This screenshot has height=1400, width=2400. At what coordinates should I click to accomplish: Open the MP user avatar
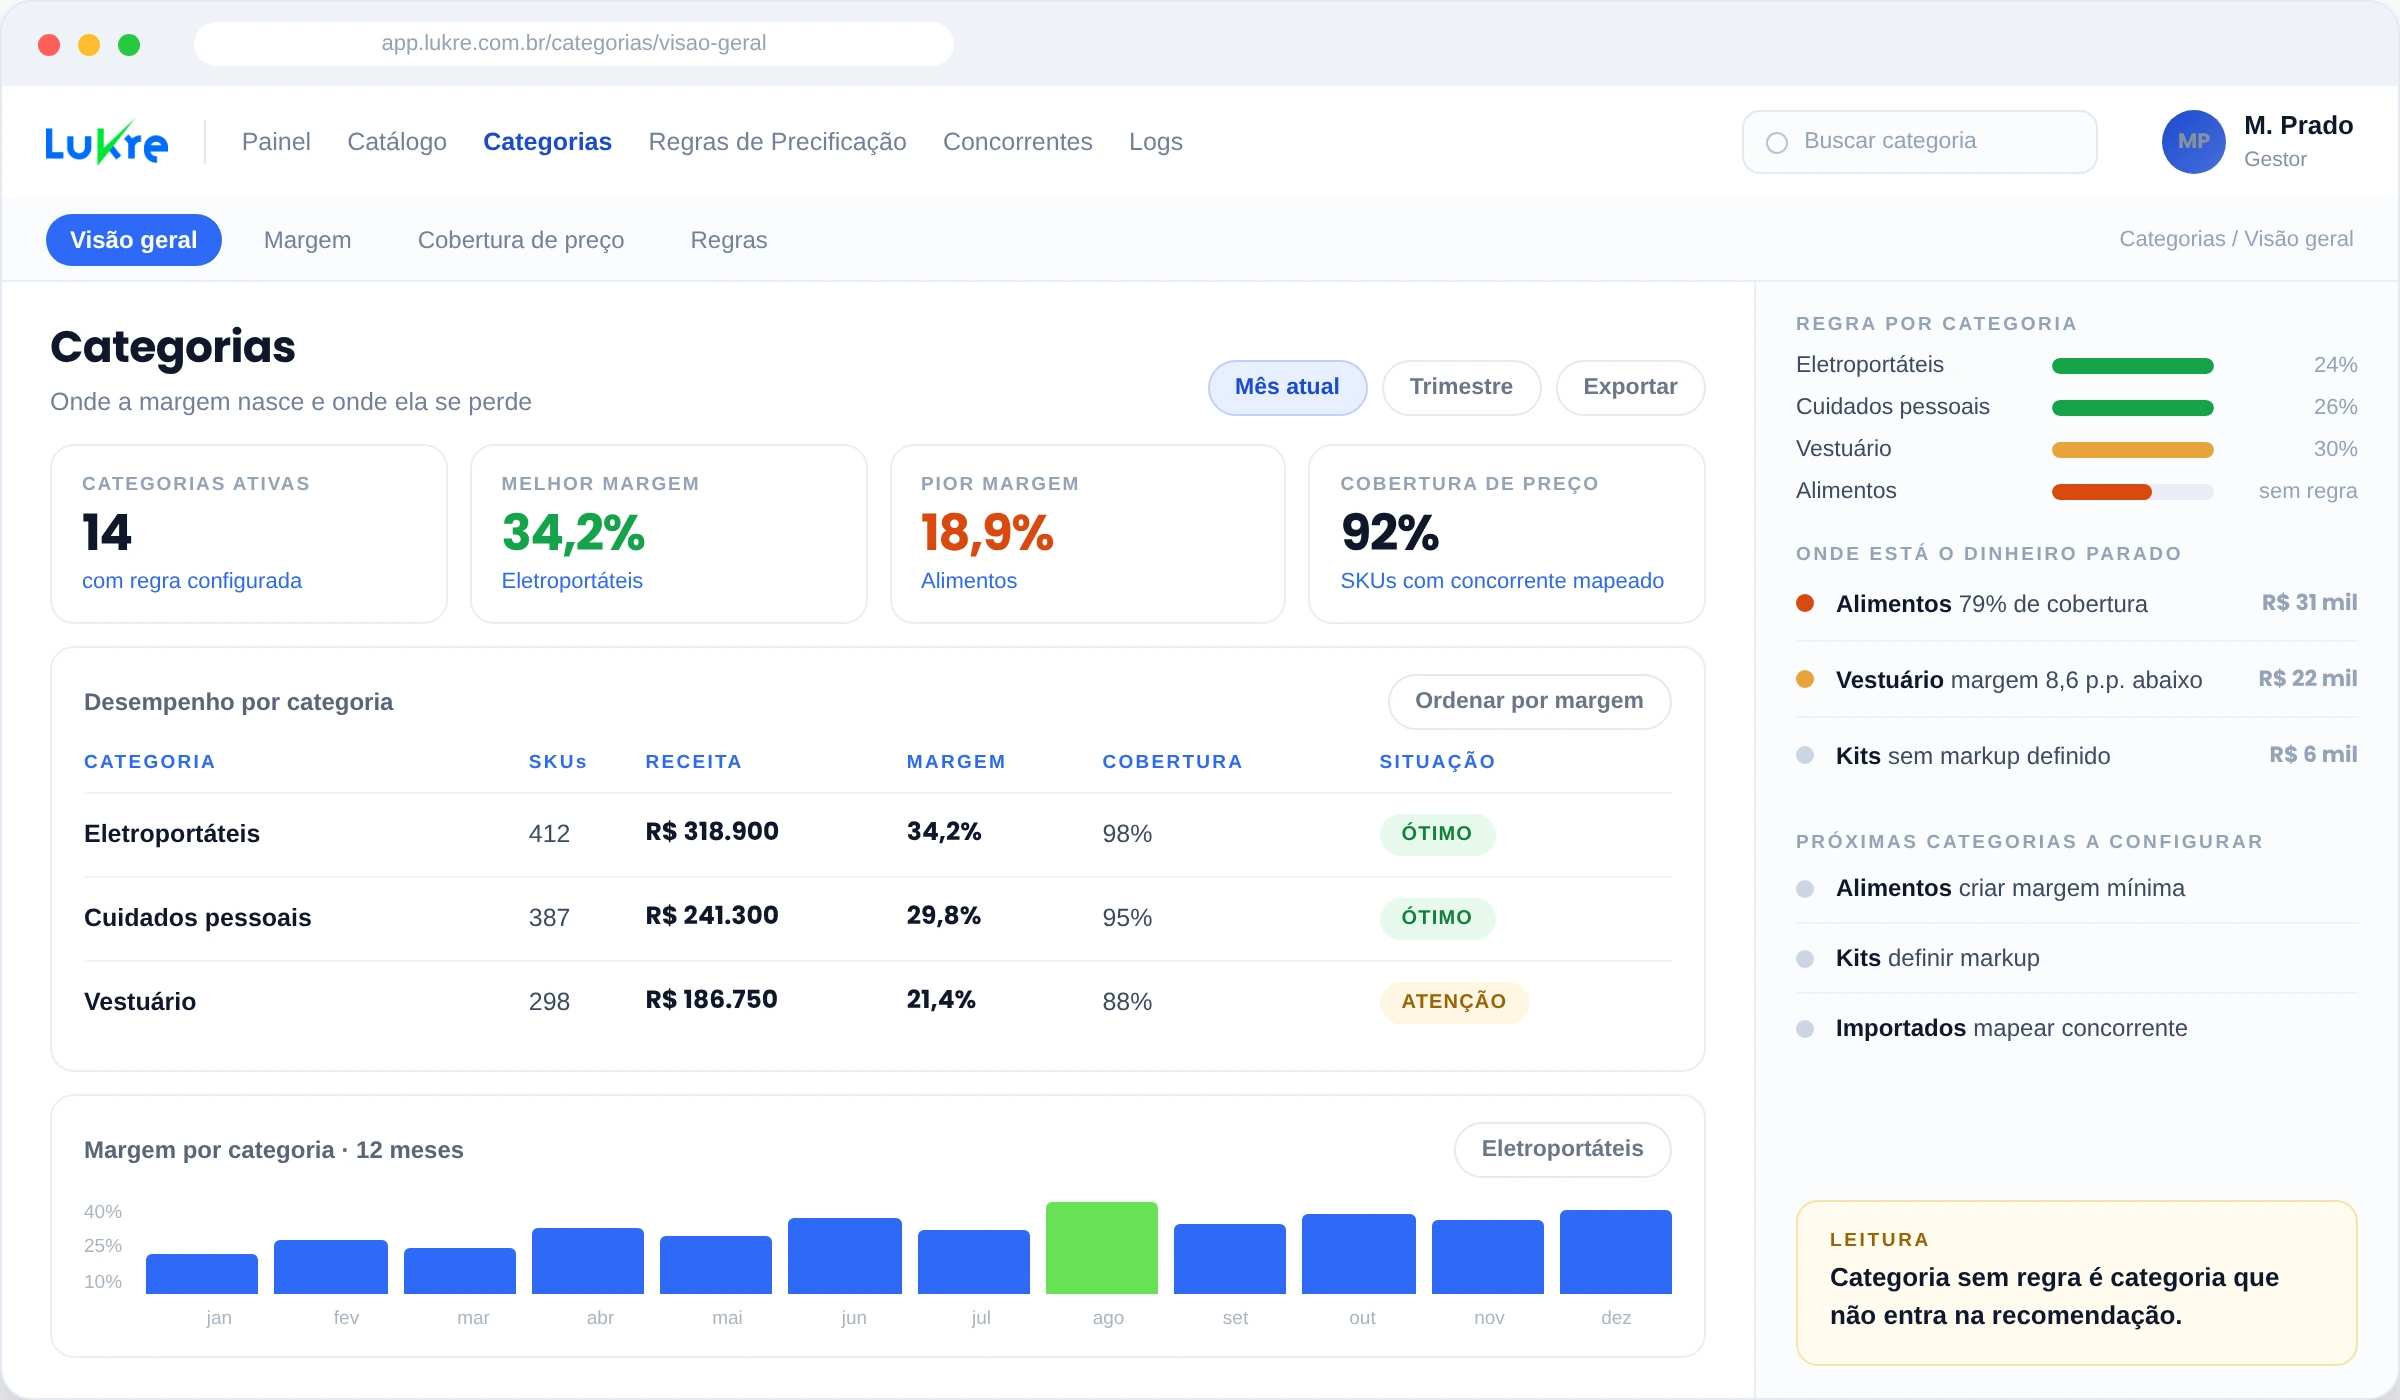[x=2193, y=142]
